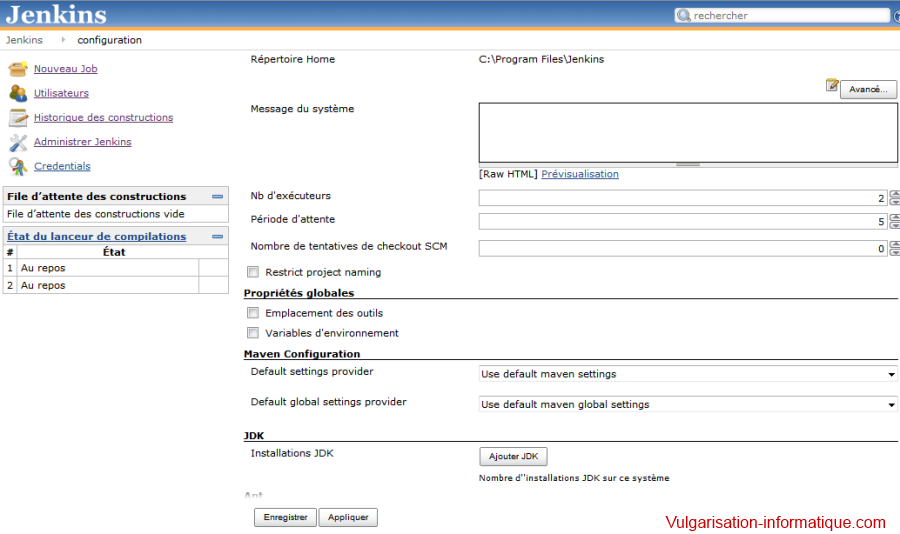Image resolution: width=900 pixels, height=534 pixels.
Task: Open the Nouveau Job link
Action: click(x=65, y=68)
